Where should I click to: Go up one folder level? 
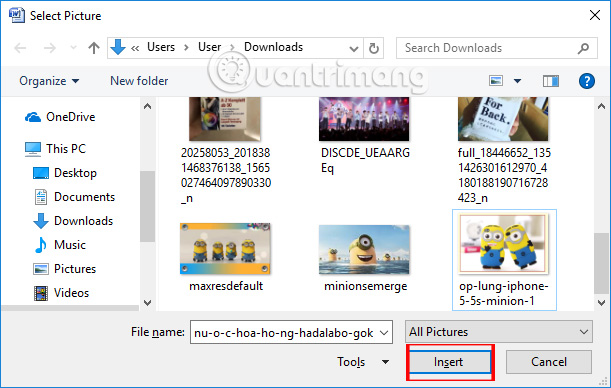[94, 48]
